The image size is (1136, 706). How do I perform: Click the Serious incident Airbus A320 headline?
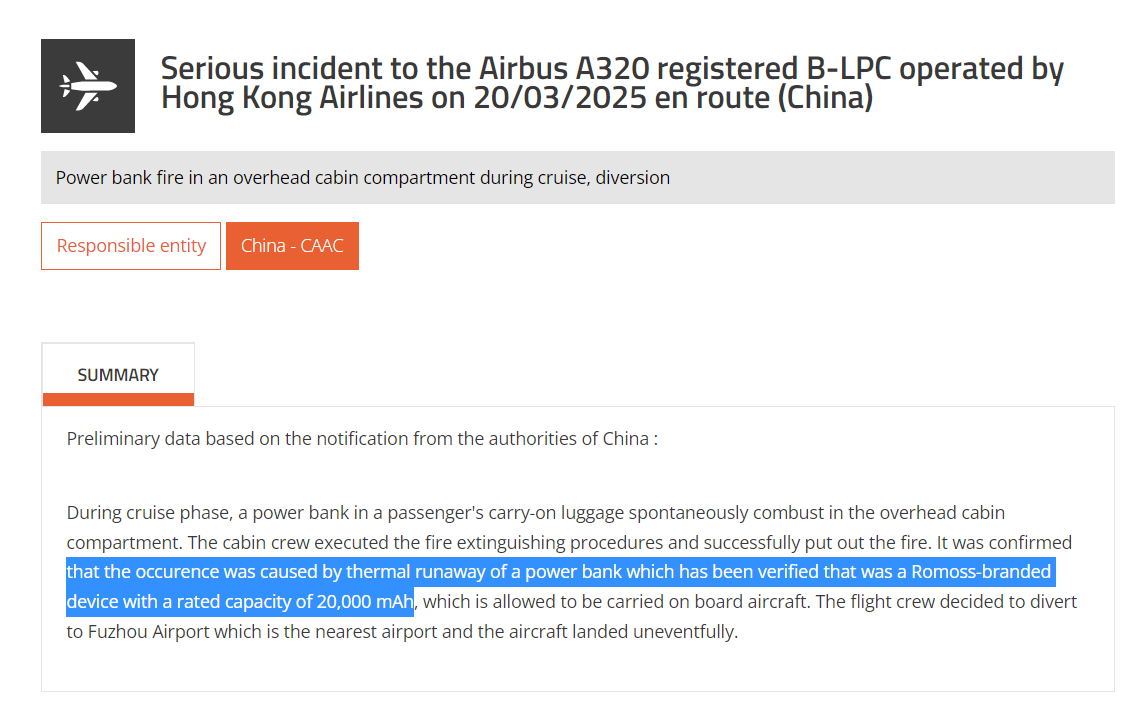611,83
